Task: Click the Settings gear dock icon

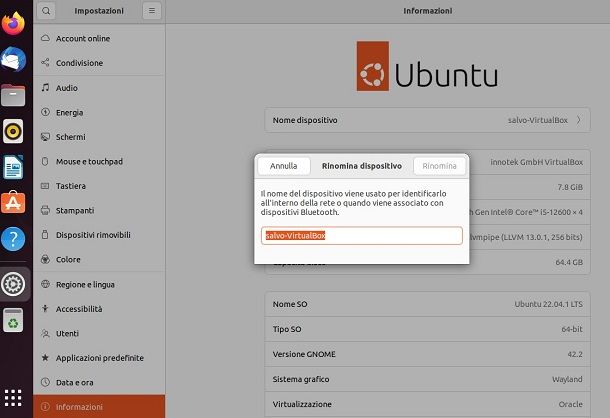Action: coord(13,284)
